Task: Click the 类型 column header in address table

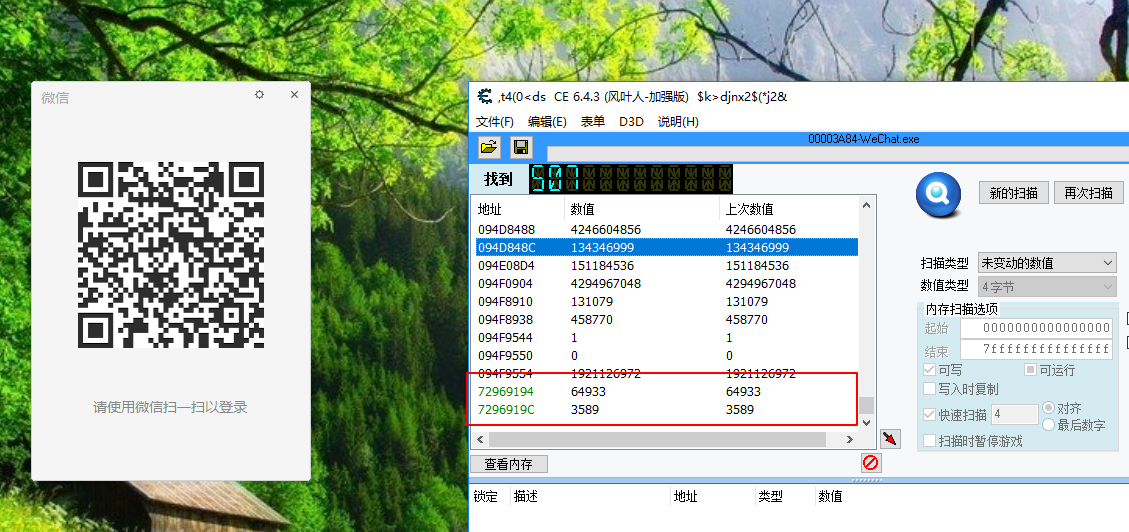Action: [770, 497]
